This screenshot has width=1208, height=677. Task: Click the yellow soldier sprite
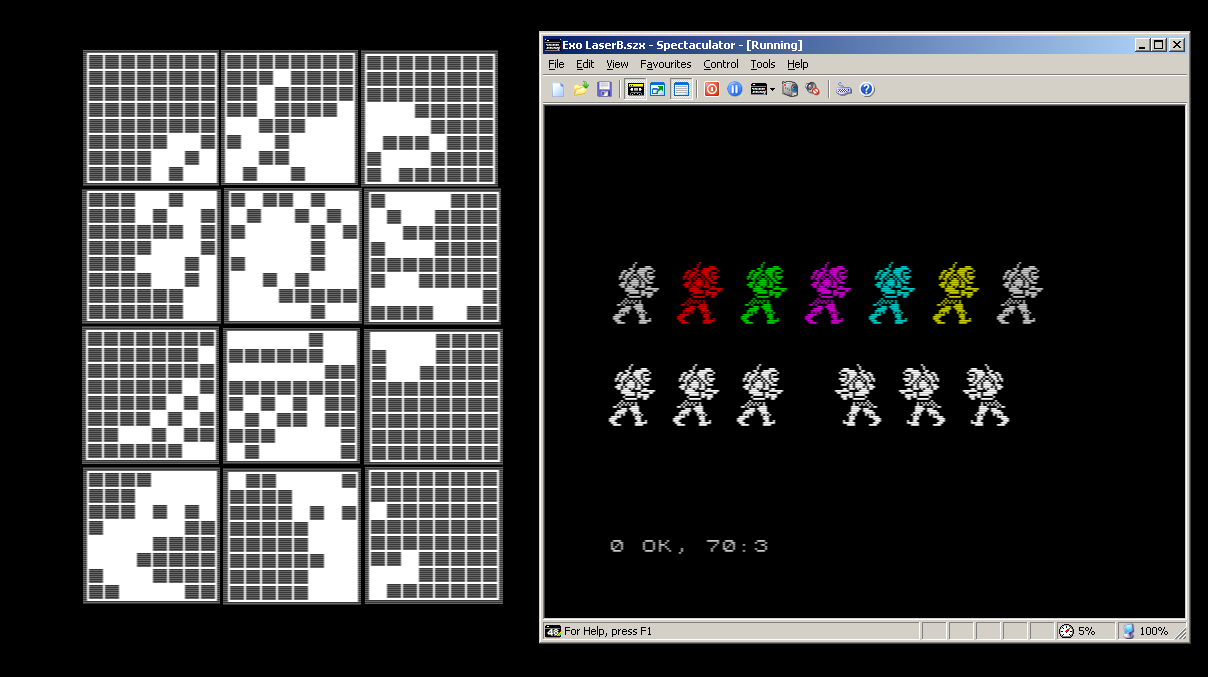click(955, 294)
